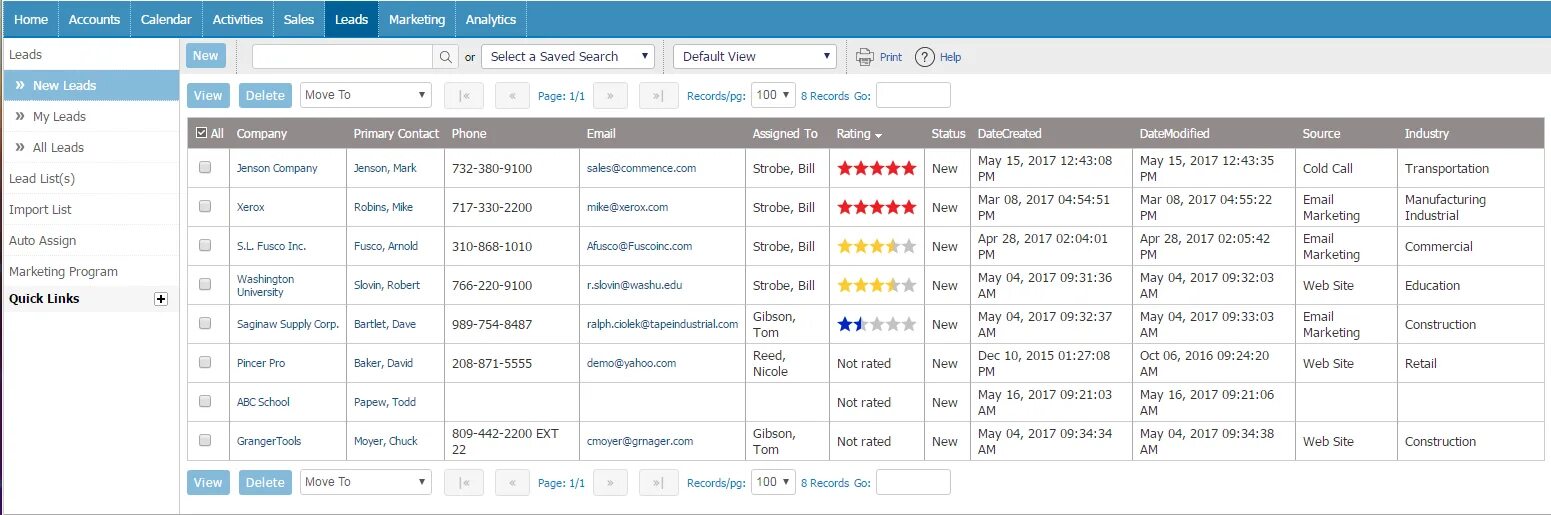The image size is (1551, 515).
Task: Check the Jenson Company row checkbox
Action: tap(205, 168)
